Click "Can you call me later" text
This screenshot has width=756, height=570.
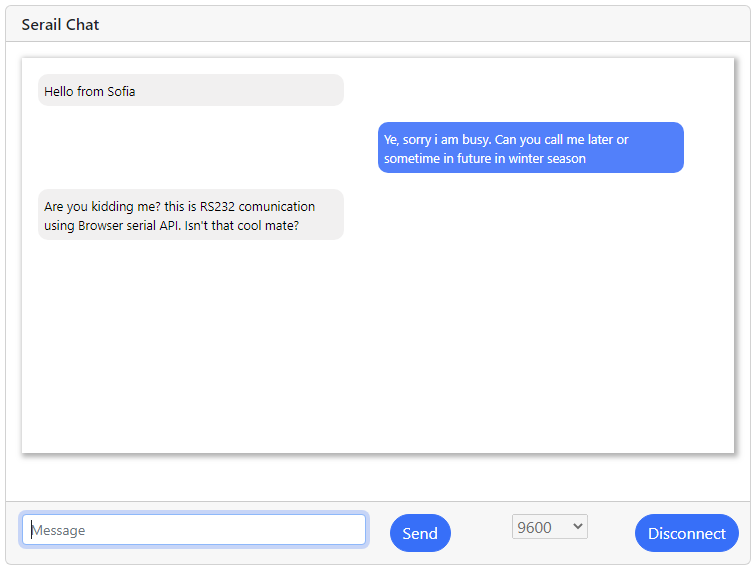(554, 140)
